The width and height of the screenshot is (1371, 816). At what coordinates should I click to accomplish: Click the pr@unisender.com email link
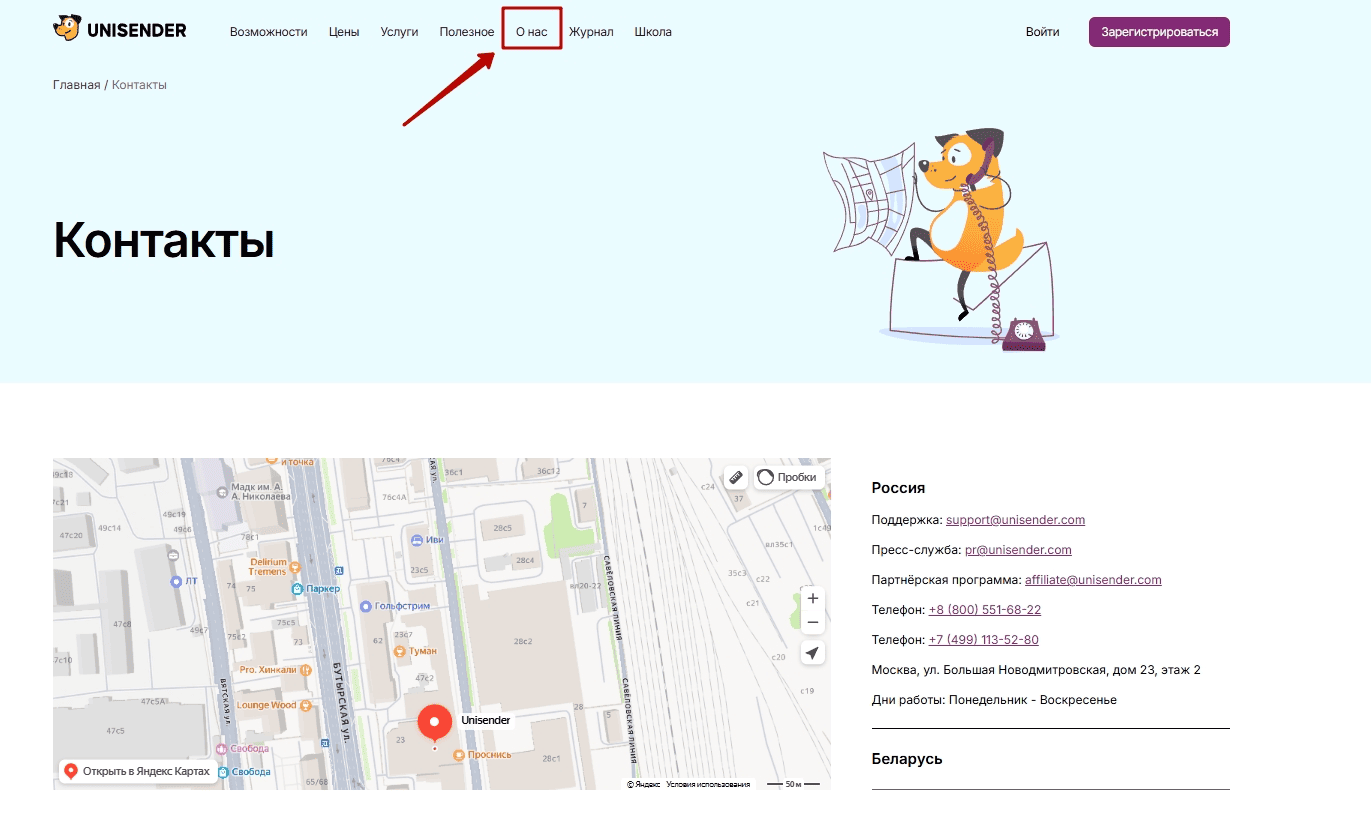click(x=1018, y=550)
